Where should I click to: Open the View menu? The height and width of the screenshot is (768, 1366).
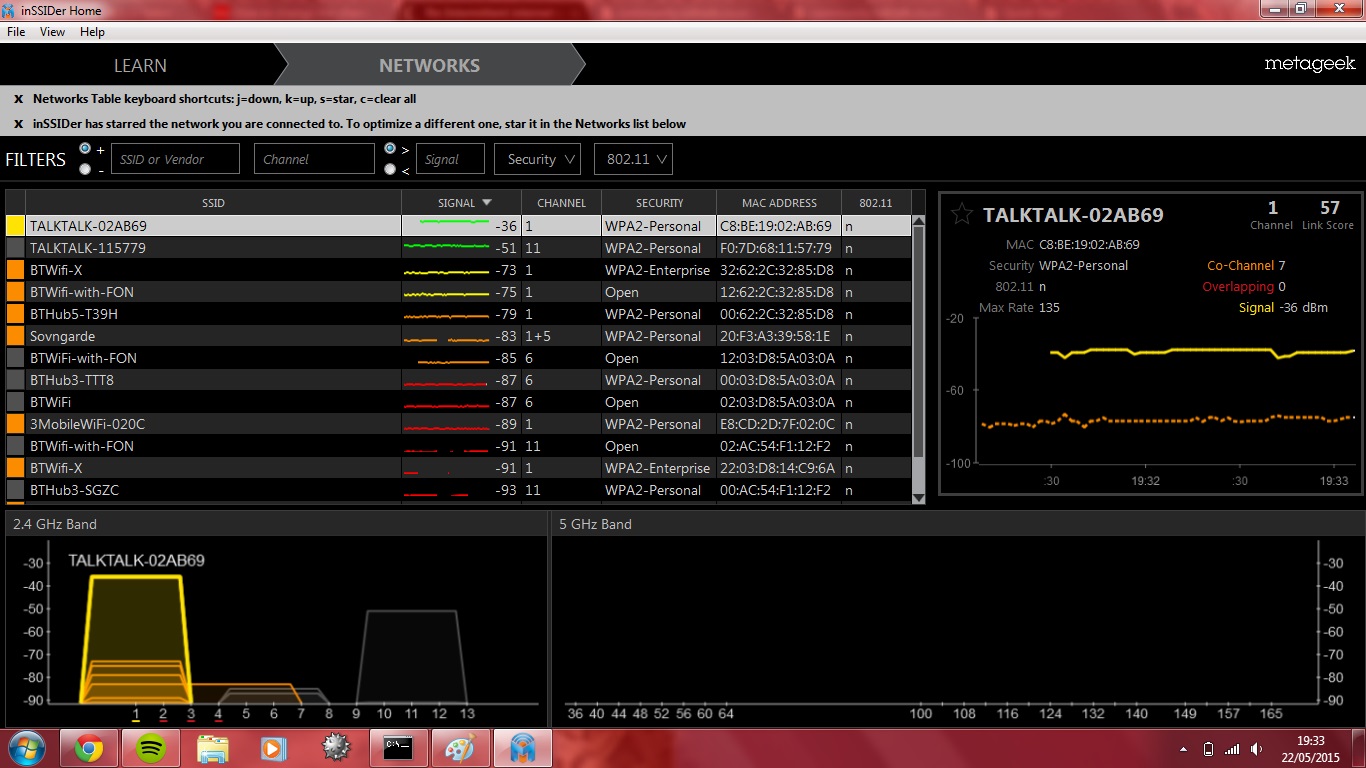[52, 32]
